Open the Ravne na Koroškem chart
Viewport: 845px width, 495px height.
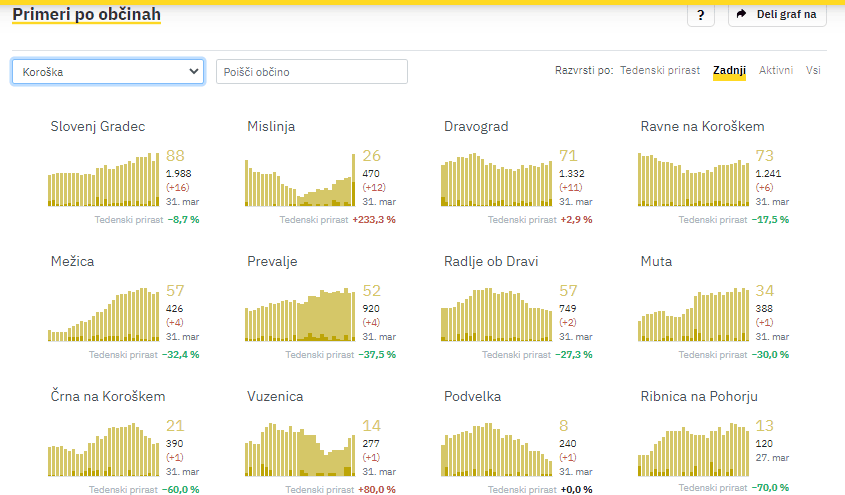(693, 180)
